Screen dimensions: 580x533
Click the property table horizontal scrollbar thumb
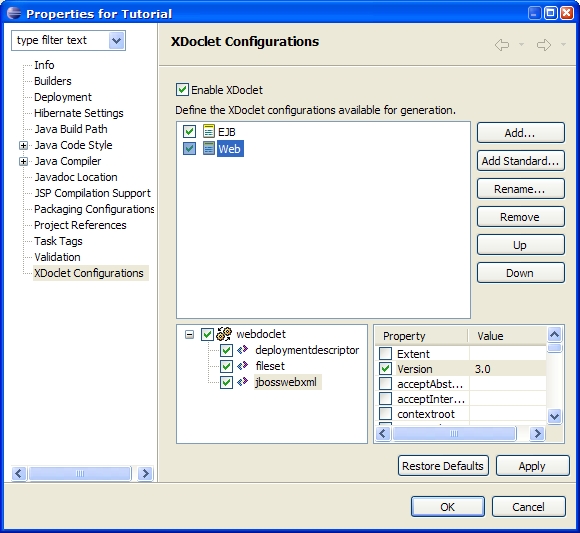(454, 433)
